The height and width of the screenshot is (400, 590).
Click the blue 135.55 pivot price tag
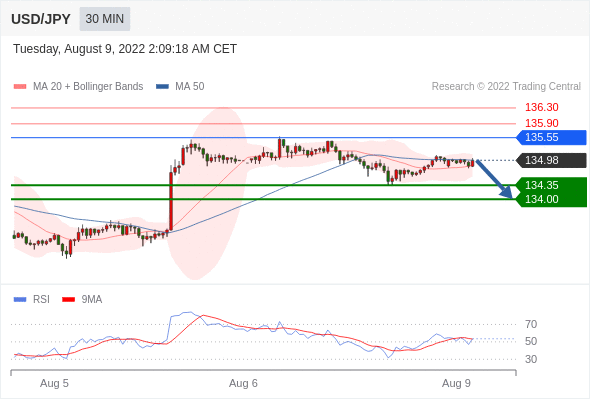point(551,137)
